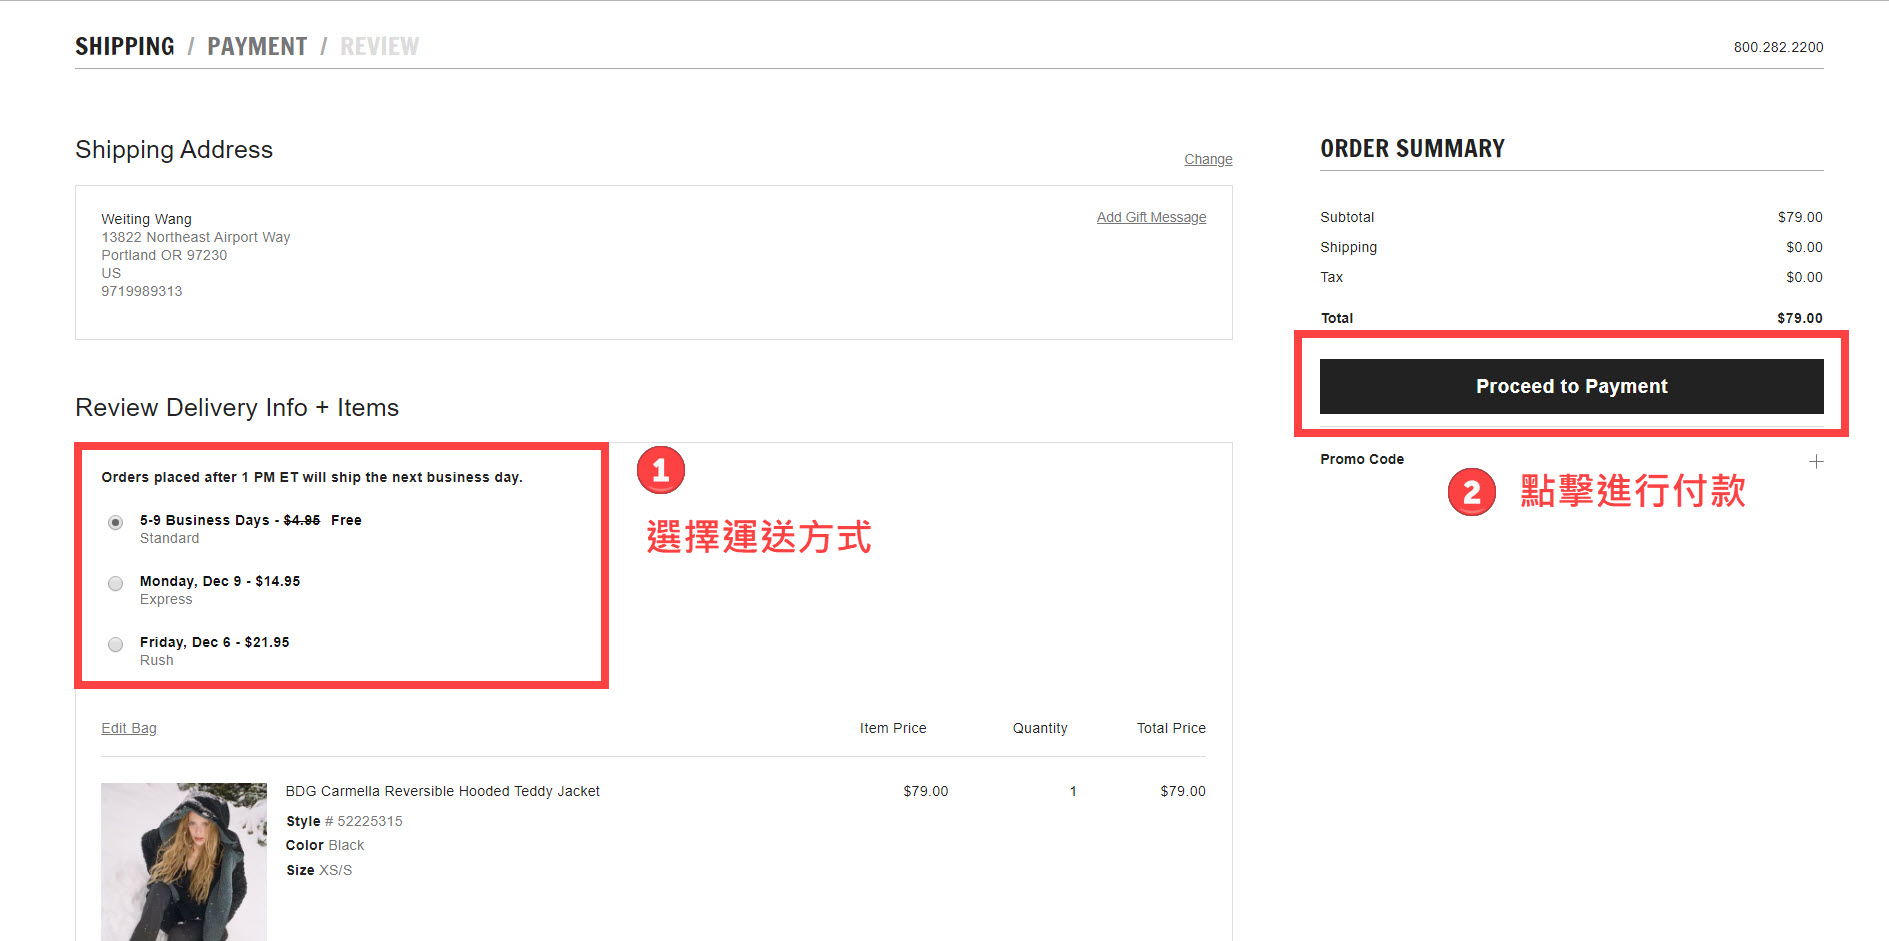Click the Edit Bag link
Image resolution: width=1889 pixels, height=941 pixels.
tap(129, 728)
